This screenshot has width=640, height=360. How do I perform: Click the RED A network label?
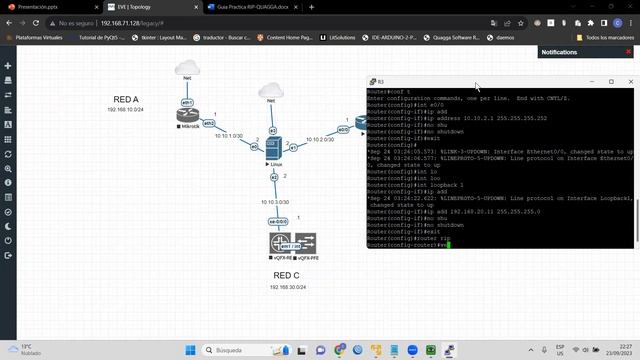point(126,99)
